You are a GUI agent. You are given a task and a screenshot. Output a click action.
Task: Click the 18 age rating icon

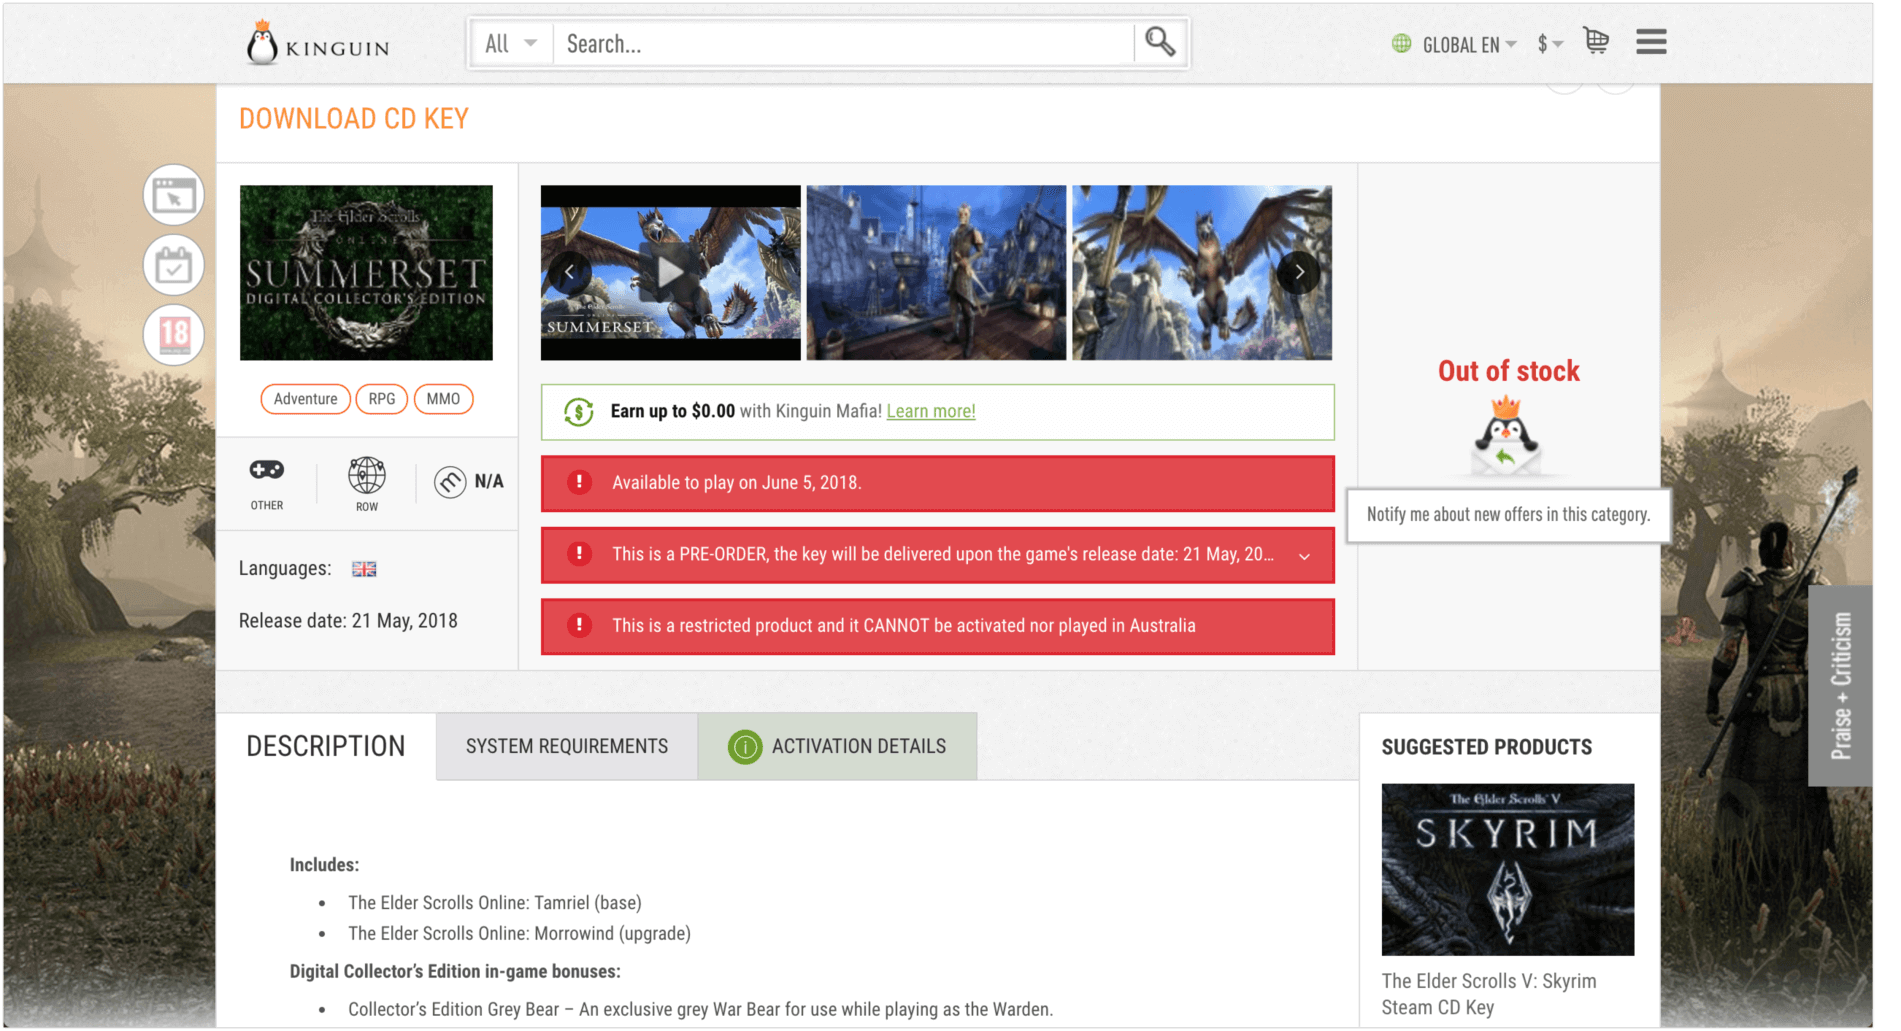click(174, 334)
